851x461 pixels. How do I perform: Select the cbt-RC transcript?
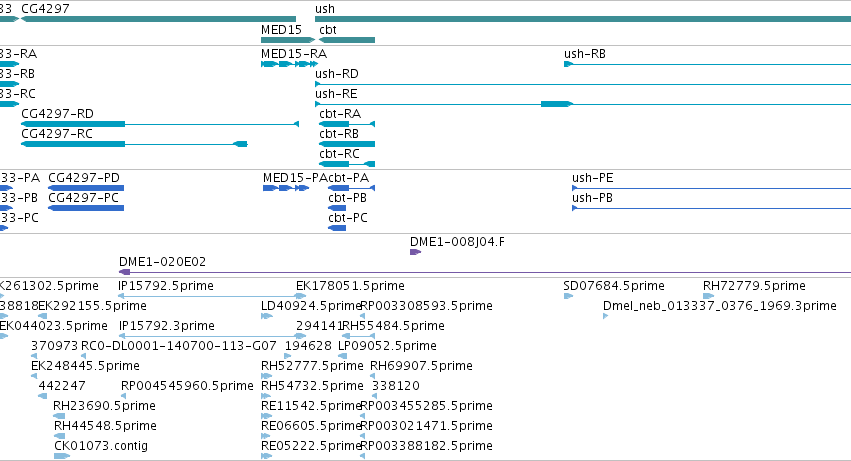[x=347, y=164]
